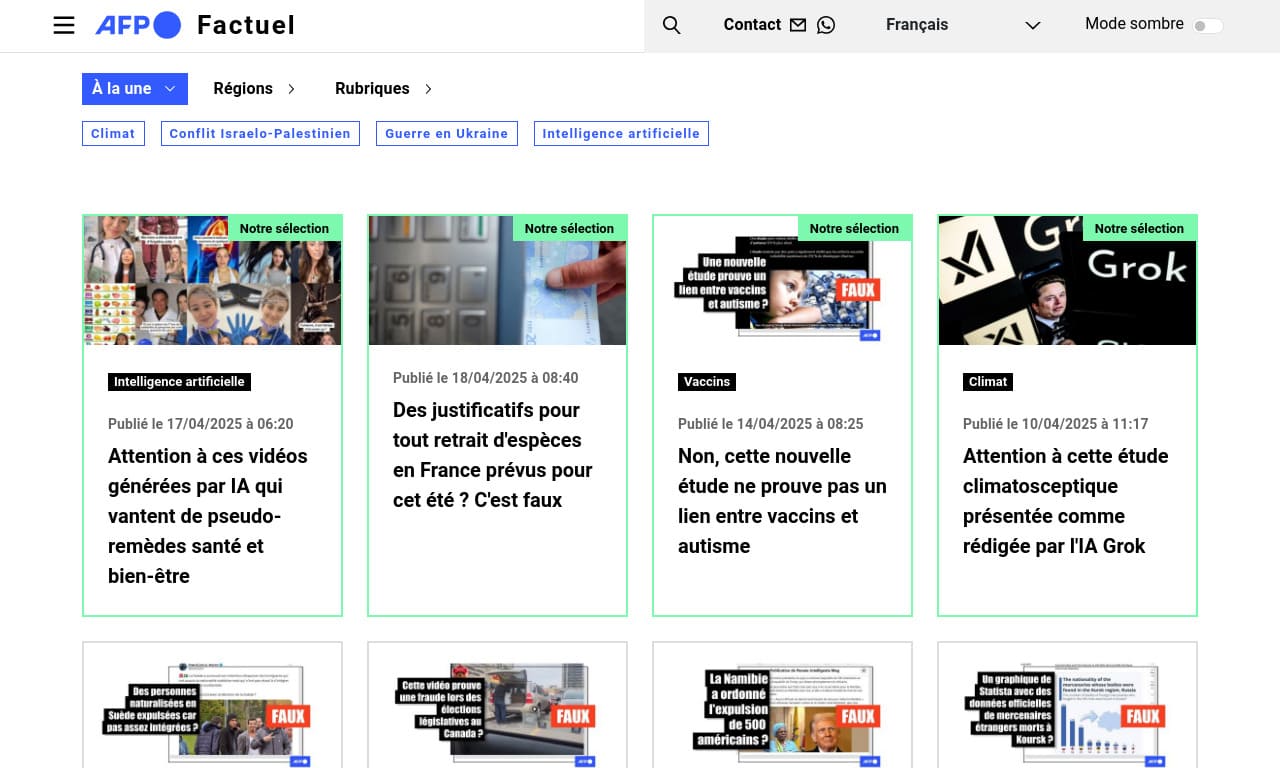Click the AFP Factuel logo
The image size is (1280, 768).
click(195, 25)
